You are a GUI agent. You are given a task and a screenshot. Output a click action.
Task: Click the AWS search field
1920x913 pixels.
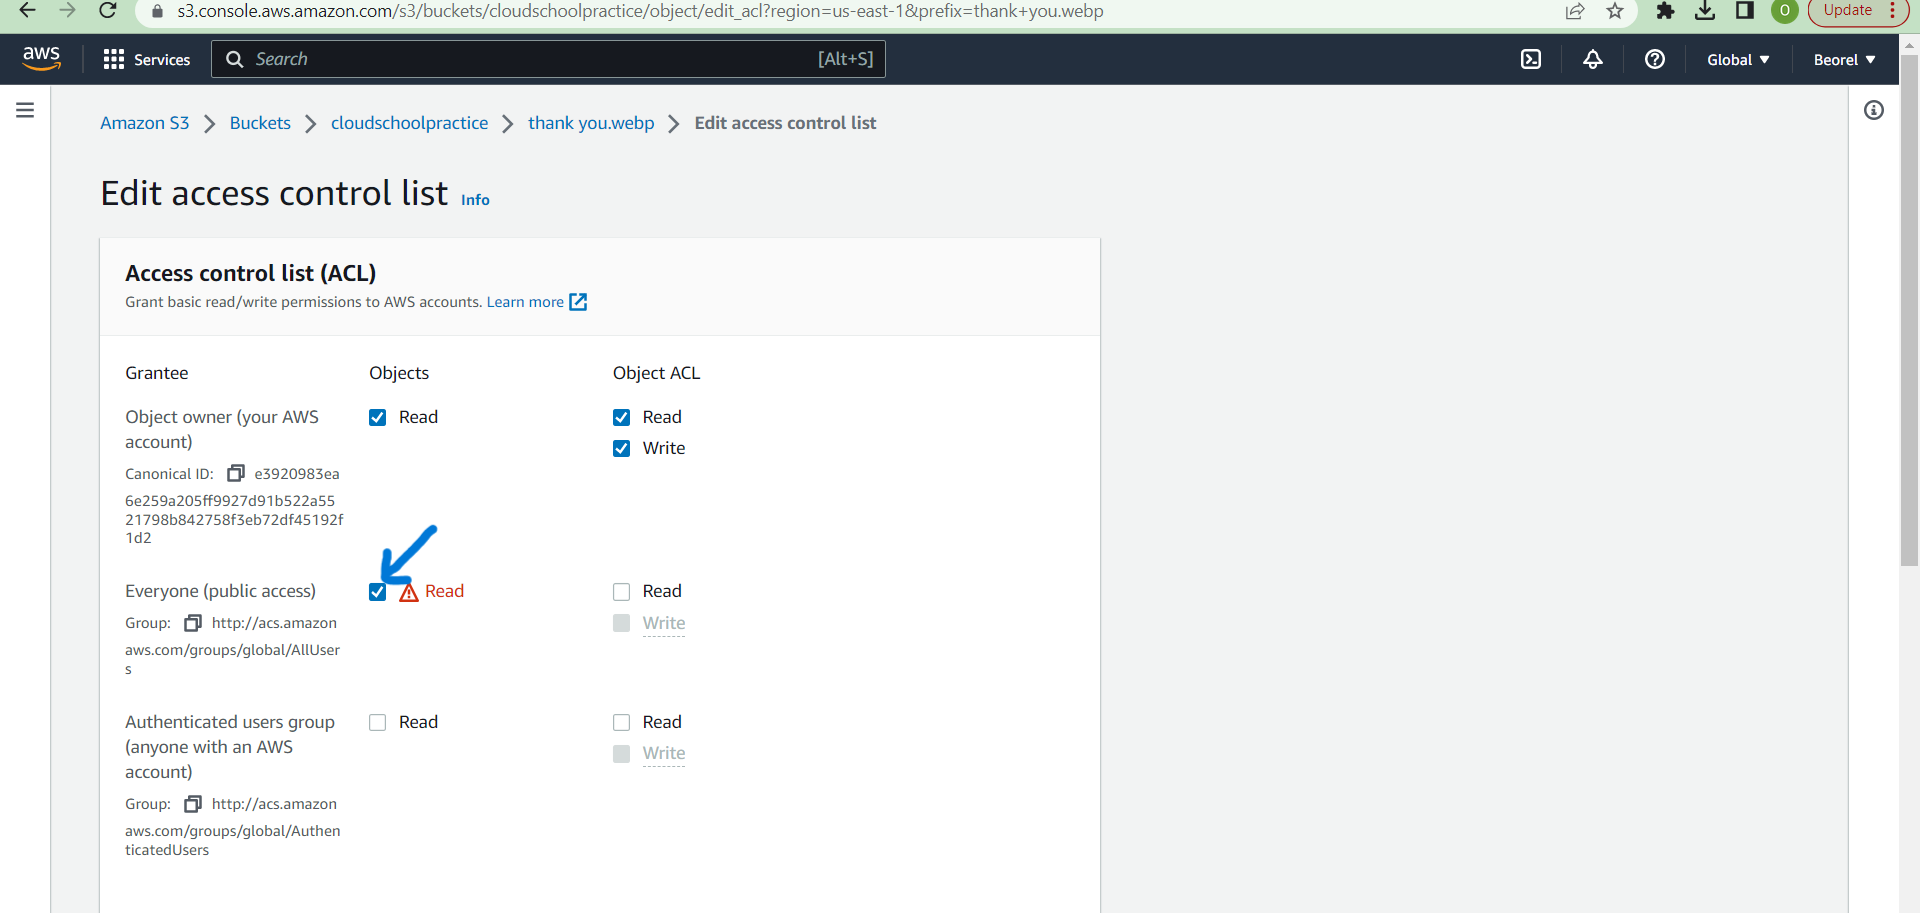(x=548, y=59)
